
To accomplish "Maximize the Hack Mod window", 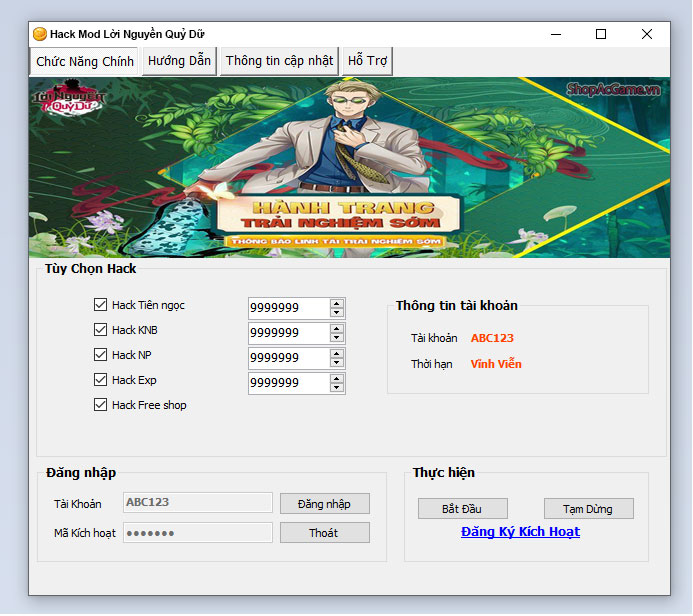I will point(601,34).
